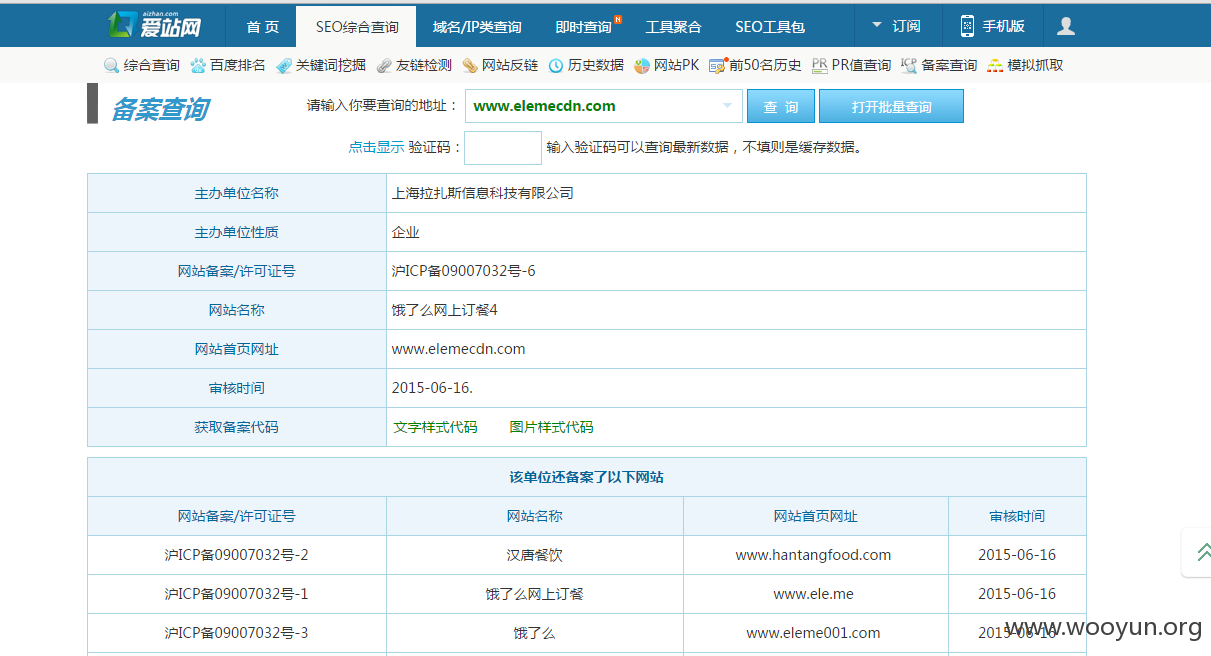Click the site name 饿了么网上订餐4
The width and height of the screenshot is (1211, 656).
point(445,310)
